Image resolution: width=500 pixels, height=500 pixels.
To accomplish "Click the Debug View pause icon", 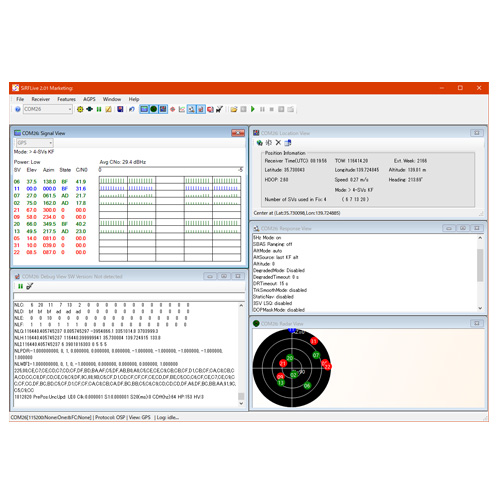I will (21, 286).
